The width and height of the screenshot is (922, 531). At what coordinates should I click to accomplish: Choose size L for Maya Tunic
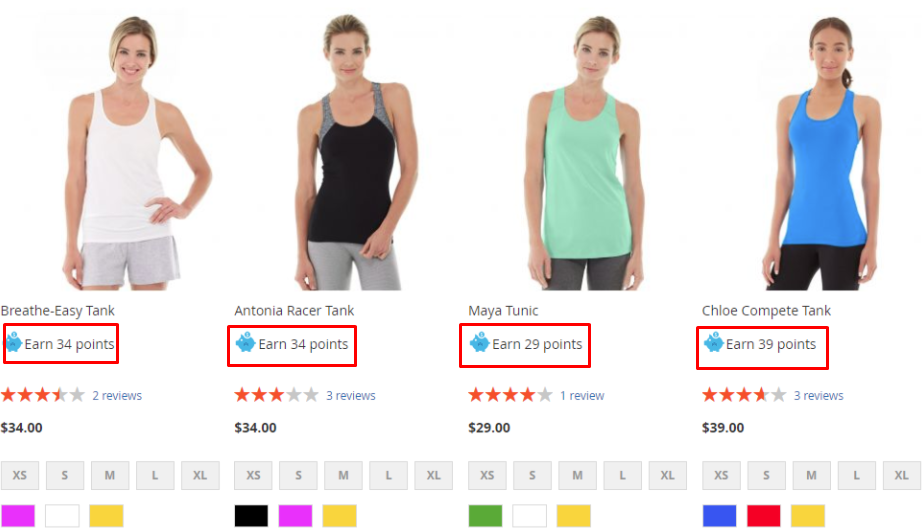pyautogui.click(x=622, y=475)
